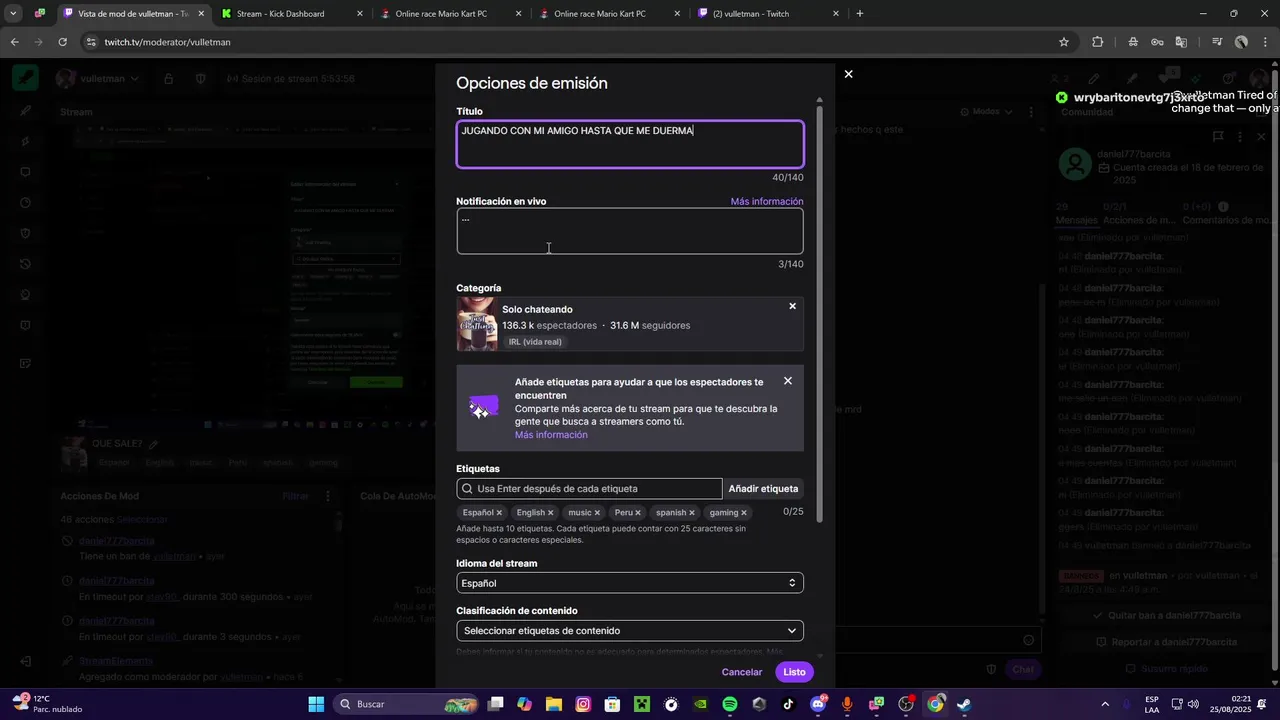Open Discord from taskbar
1280x720 pixels.
pyautogui.click(x=818, y=704)
